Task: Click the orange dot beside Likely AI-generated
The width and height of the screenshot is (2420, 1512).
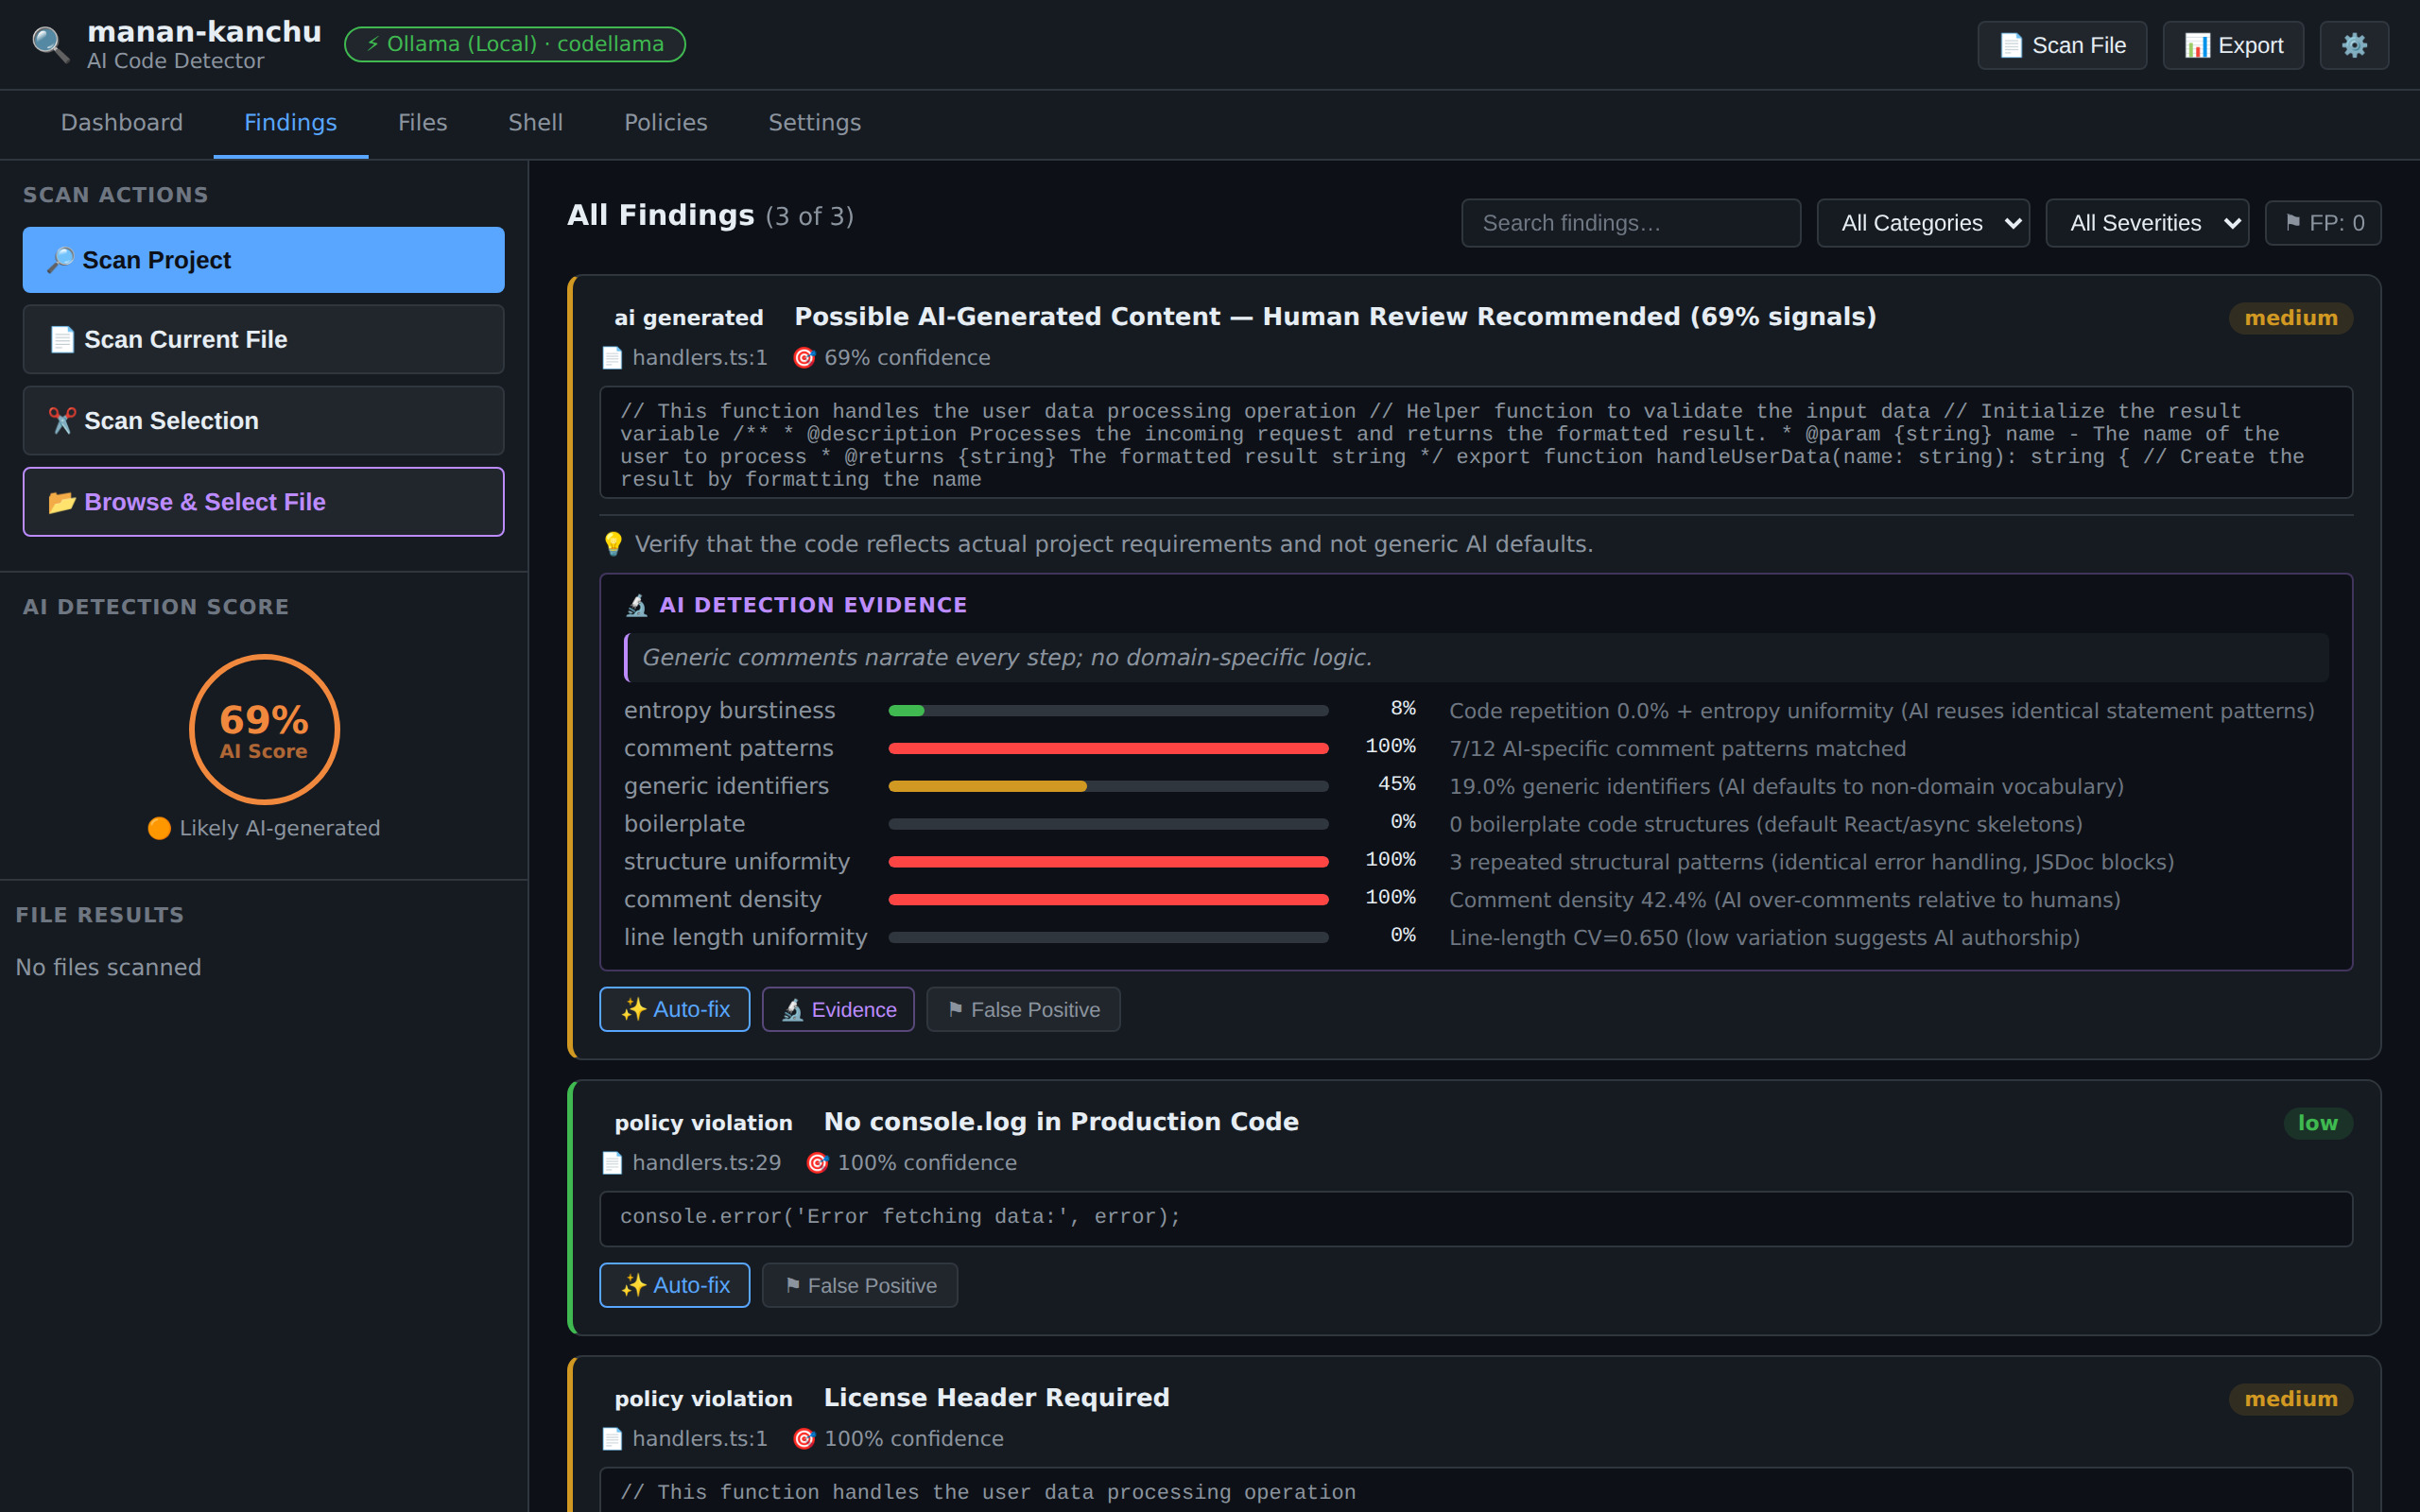Action: [159, 828]
